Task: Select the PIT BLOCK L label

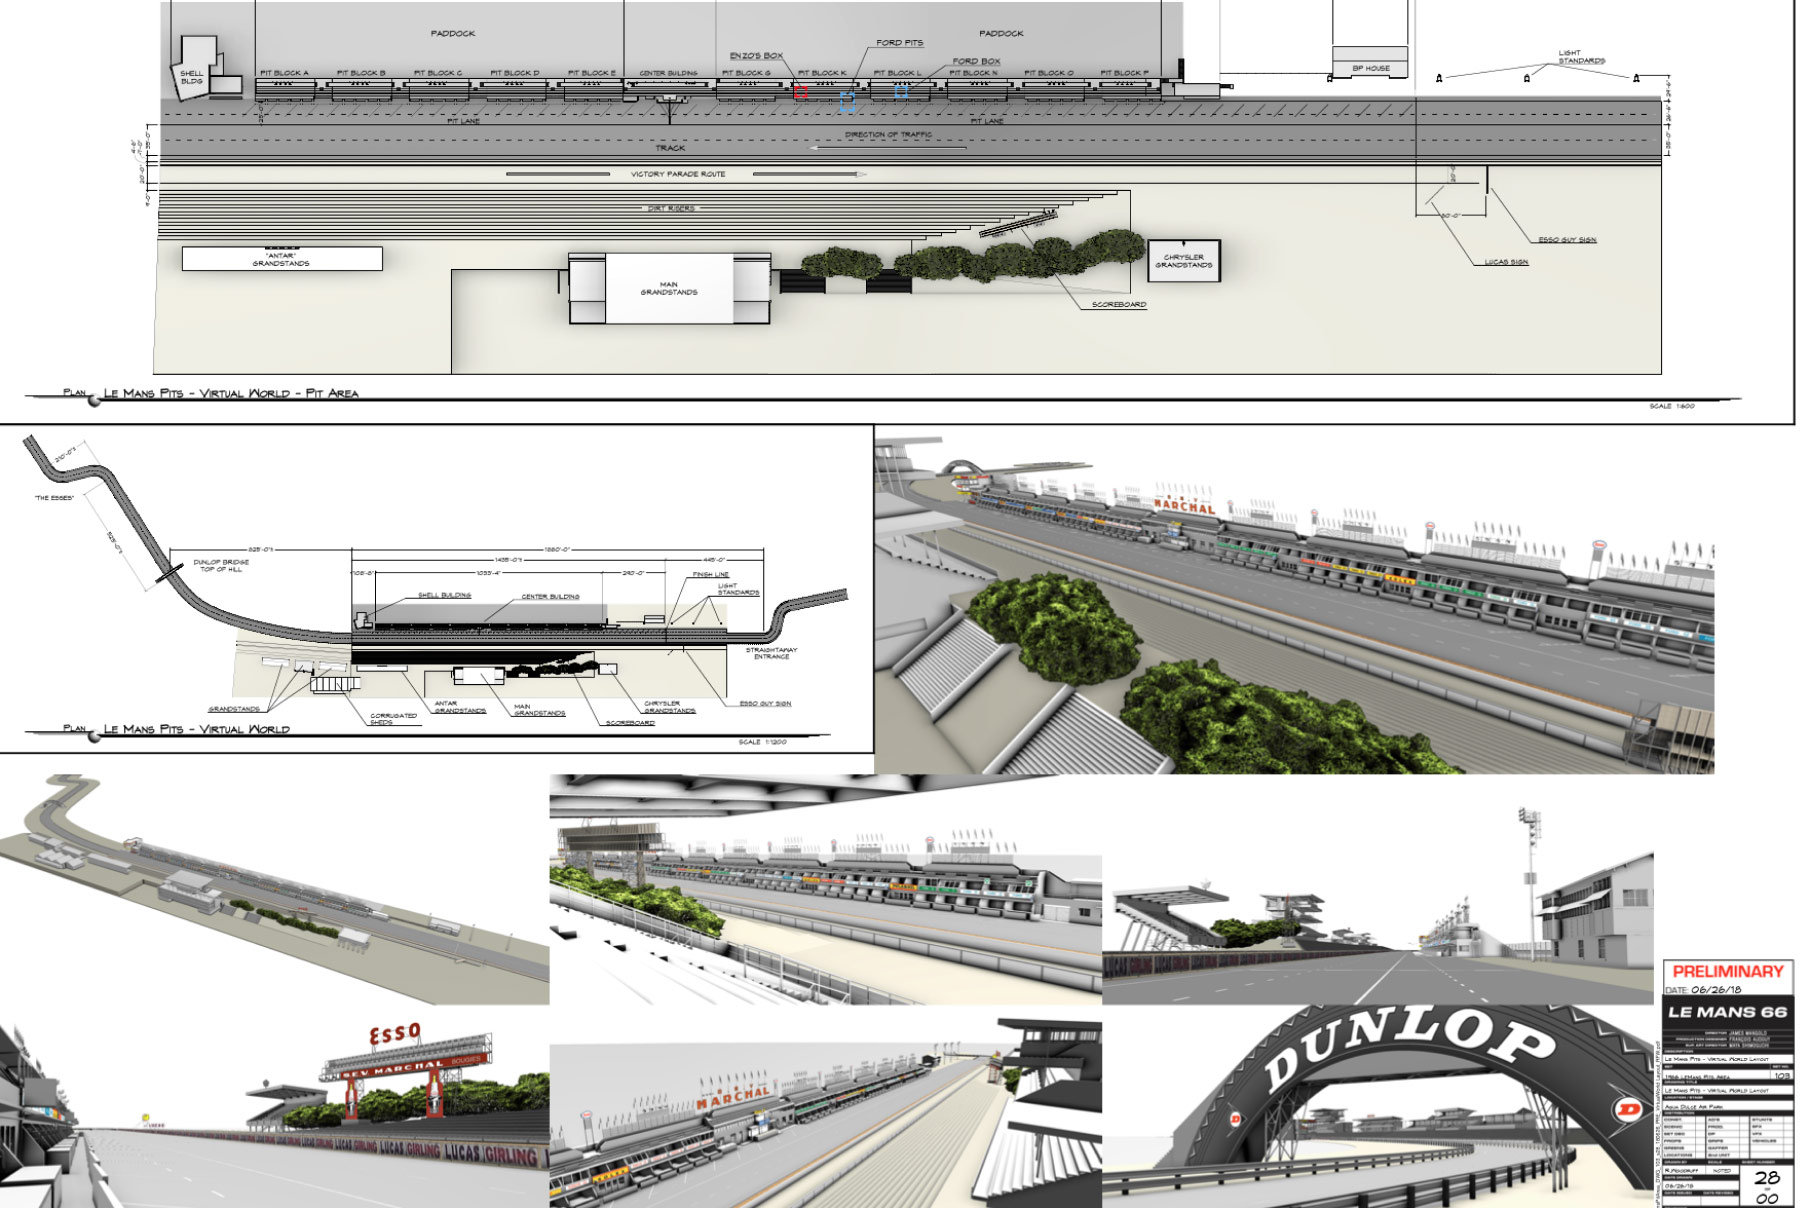Action: point(898,73)
